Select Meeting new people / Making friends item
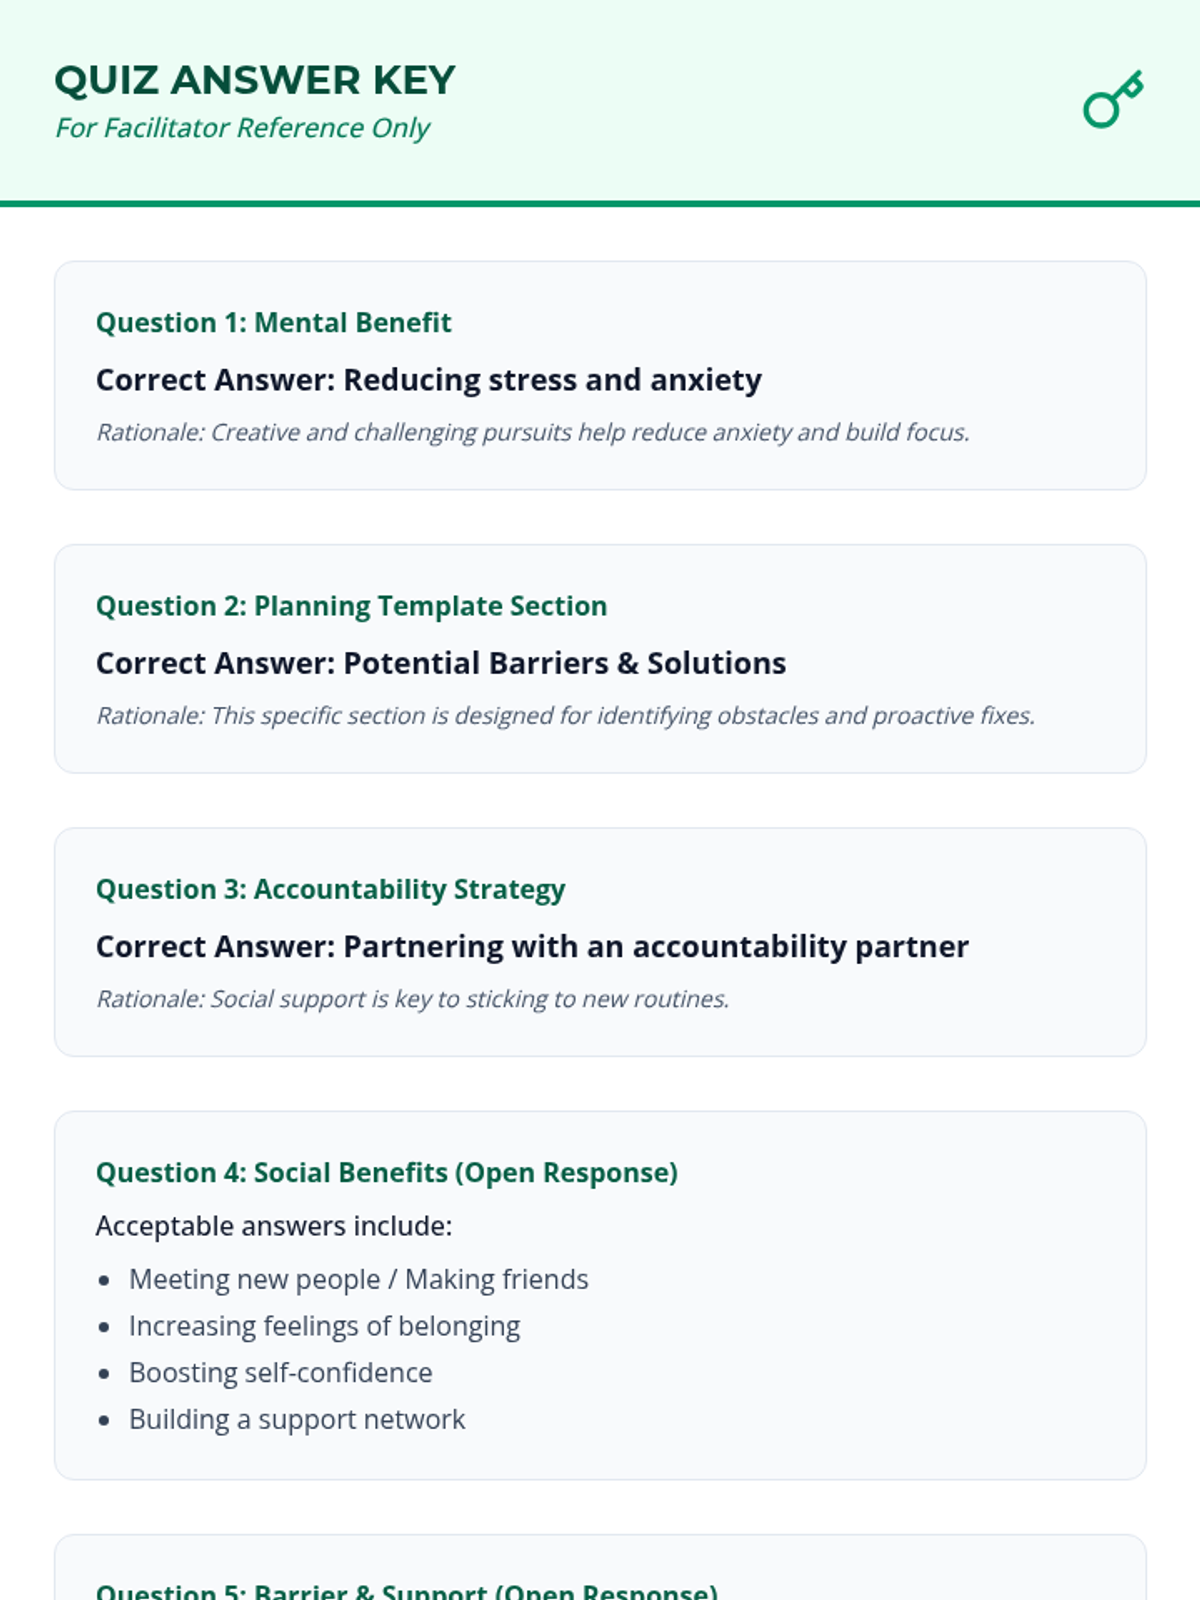1200x1600 pixels. click(358, 1279)
